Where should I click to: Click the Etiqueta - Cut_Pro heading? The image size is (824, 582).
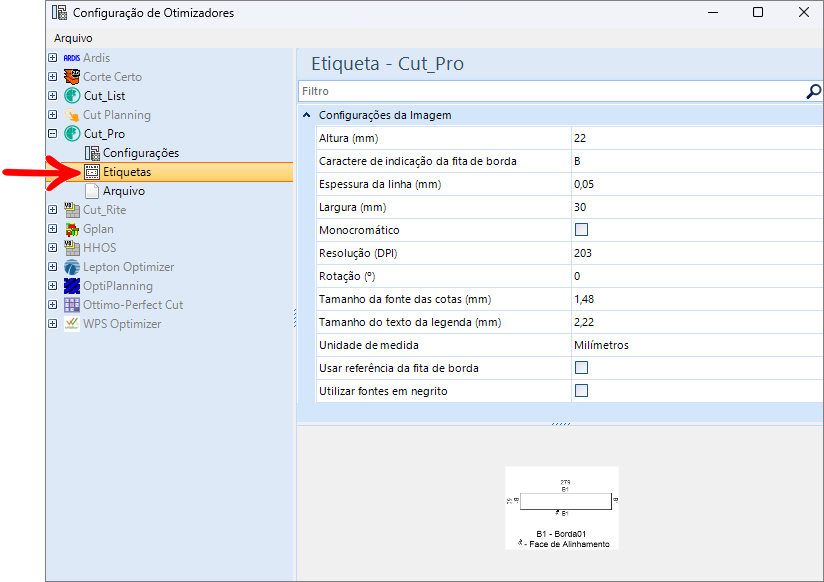point(387,64)
